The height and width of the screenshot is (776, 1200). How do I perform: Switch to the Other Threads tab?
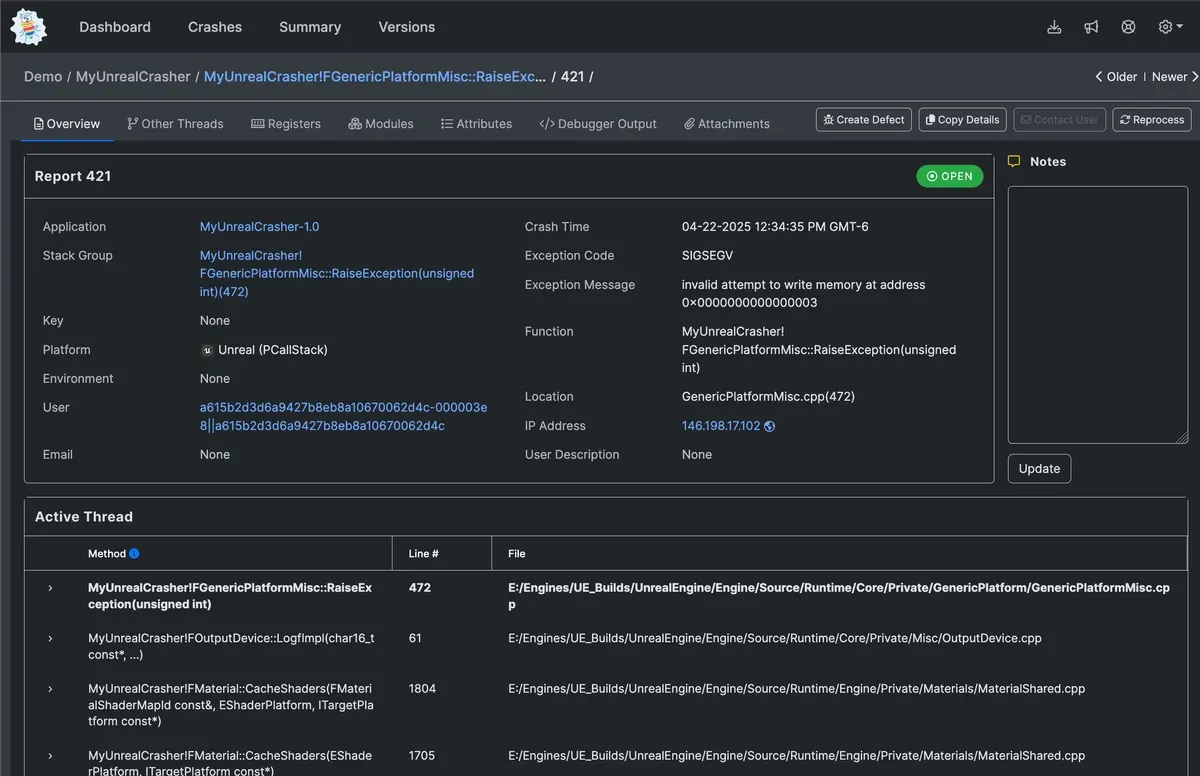pyautogui.click(x=175, y=124)
